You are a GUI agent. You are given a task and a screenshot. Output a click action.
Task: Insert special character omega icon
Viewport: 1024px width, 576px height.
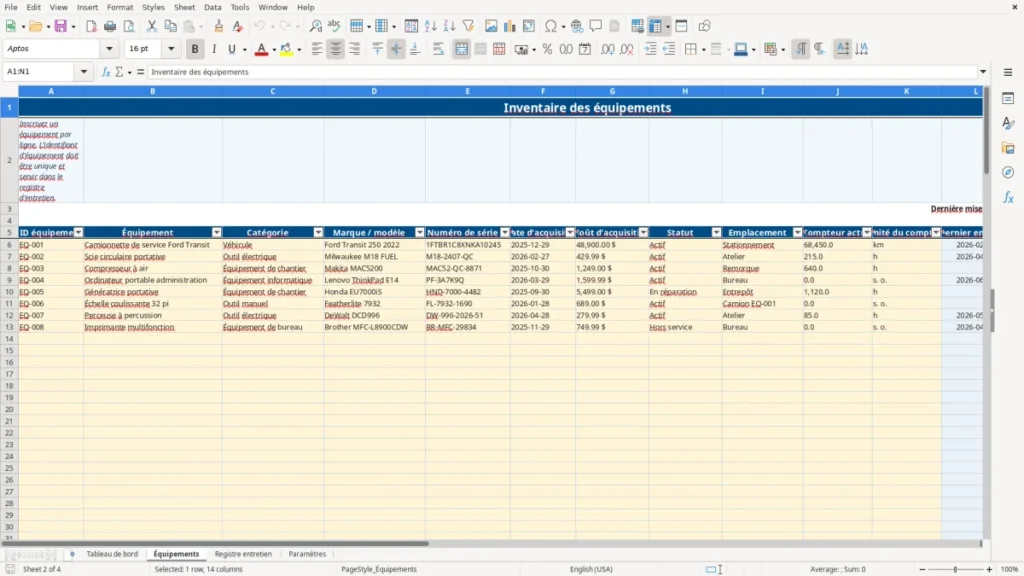(551, 26)
